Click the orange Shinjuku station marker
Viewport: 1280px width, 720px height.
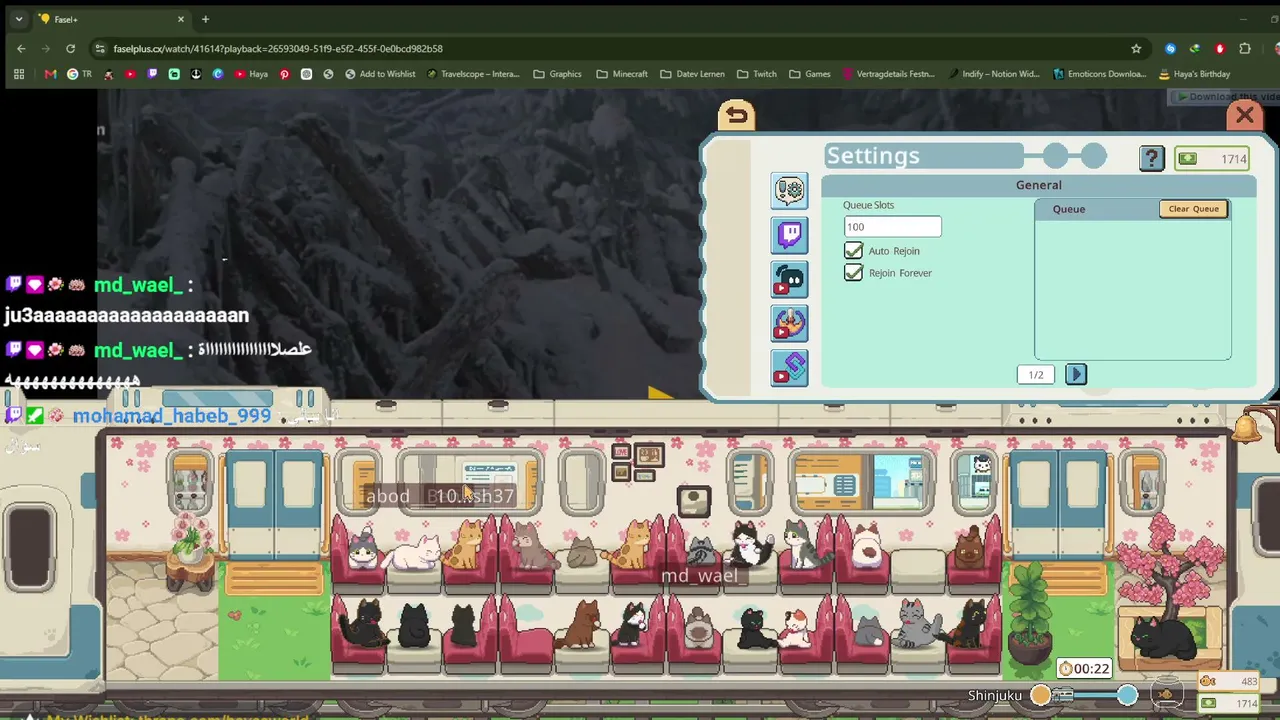point(1040,695)
